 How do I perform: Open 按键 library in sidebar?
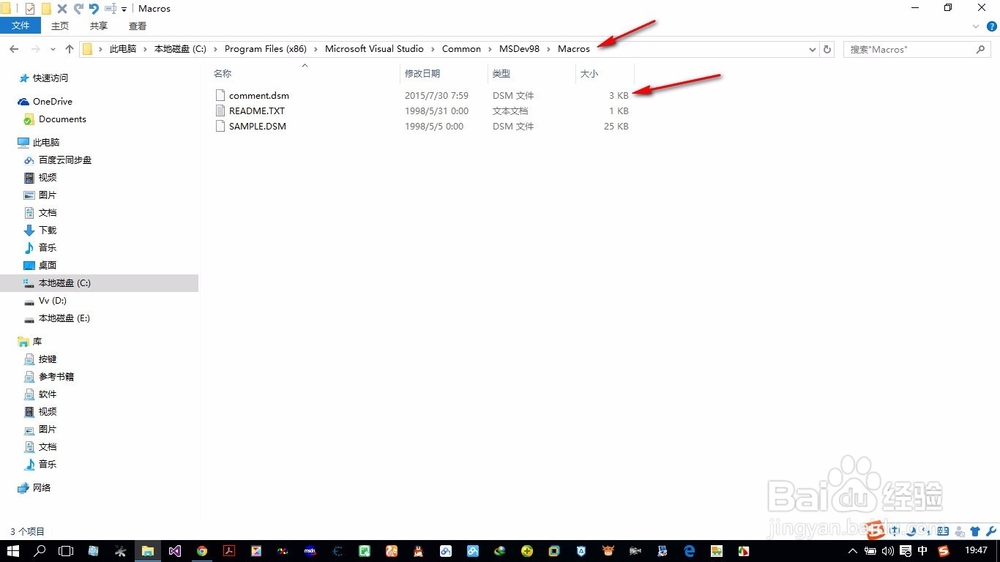point(47,359)
